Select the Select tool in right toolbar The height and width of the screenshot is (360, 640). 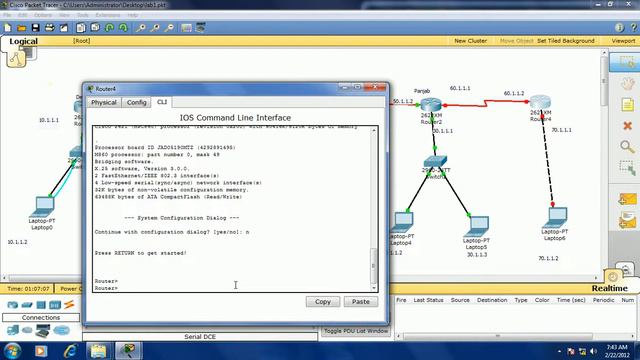pos(626,62)
